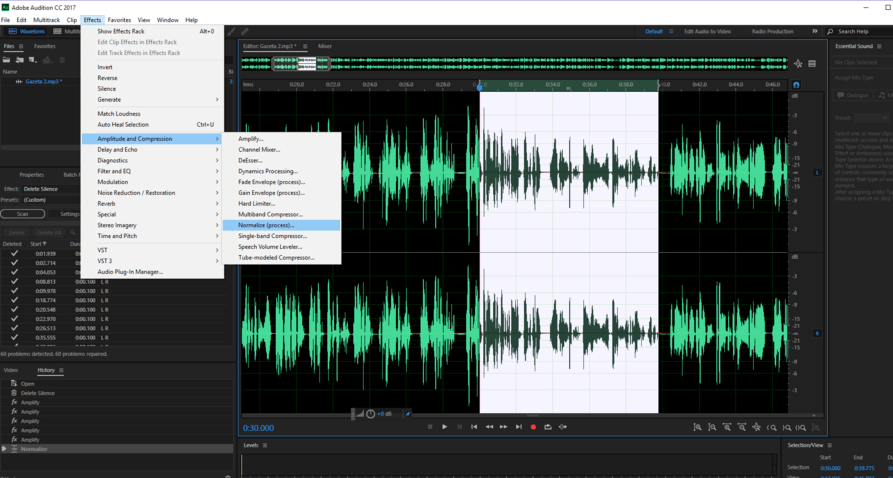Select Gazeta 2.mp3 file in Files panel
This screenshot has height=478, width=893.
[x=44, y=81]
